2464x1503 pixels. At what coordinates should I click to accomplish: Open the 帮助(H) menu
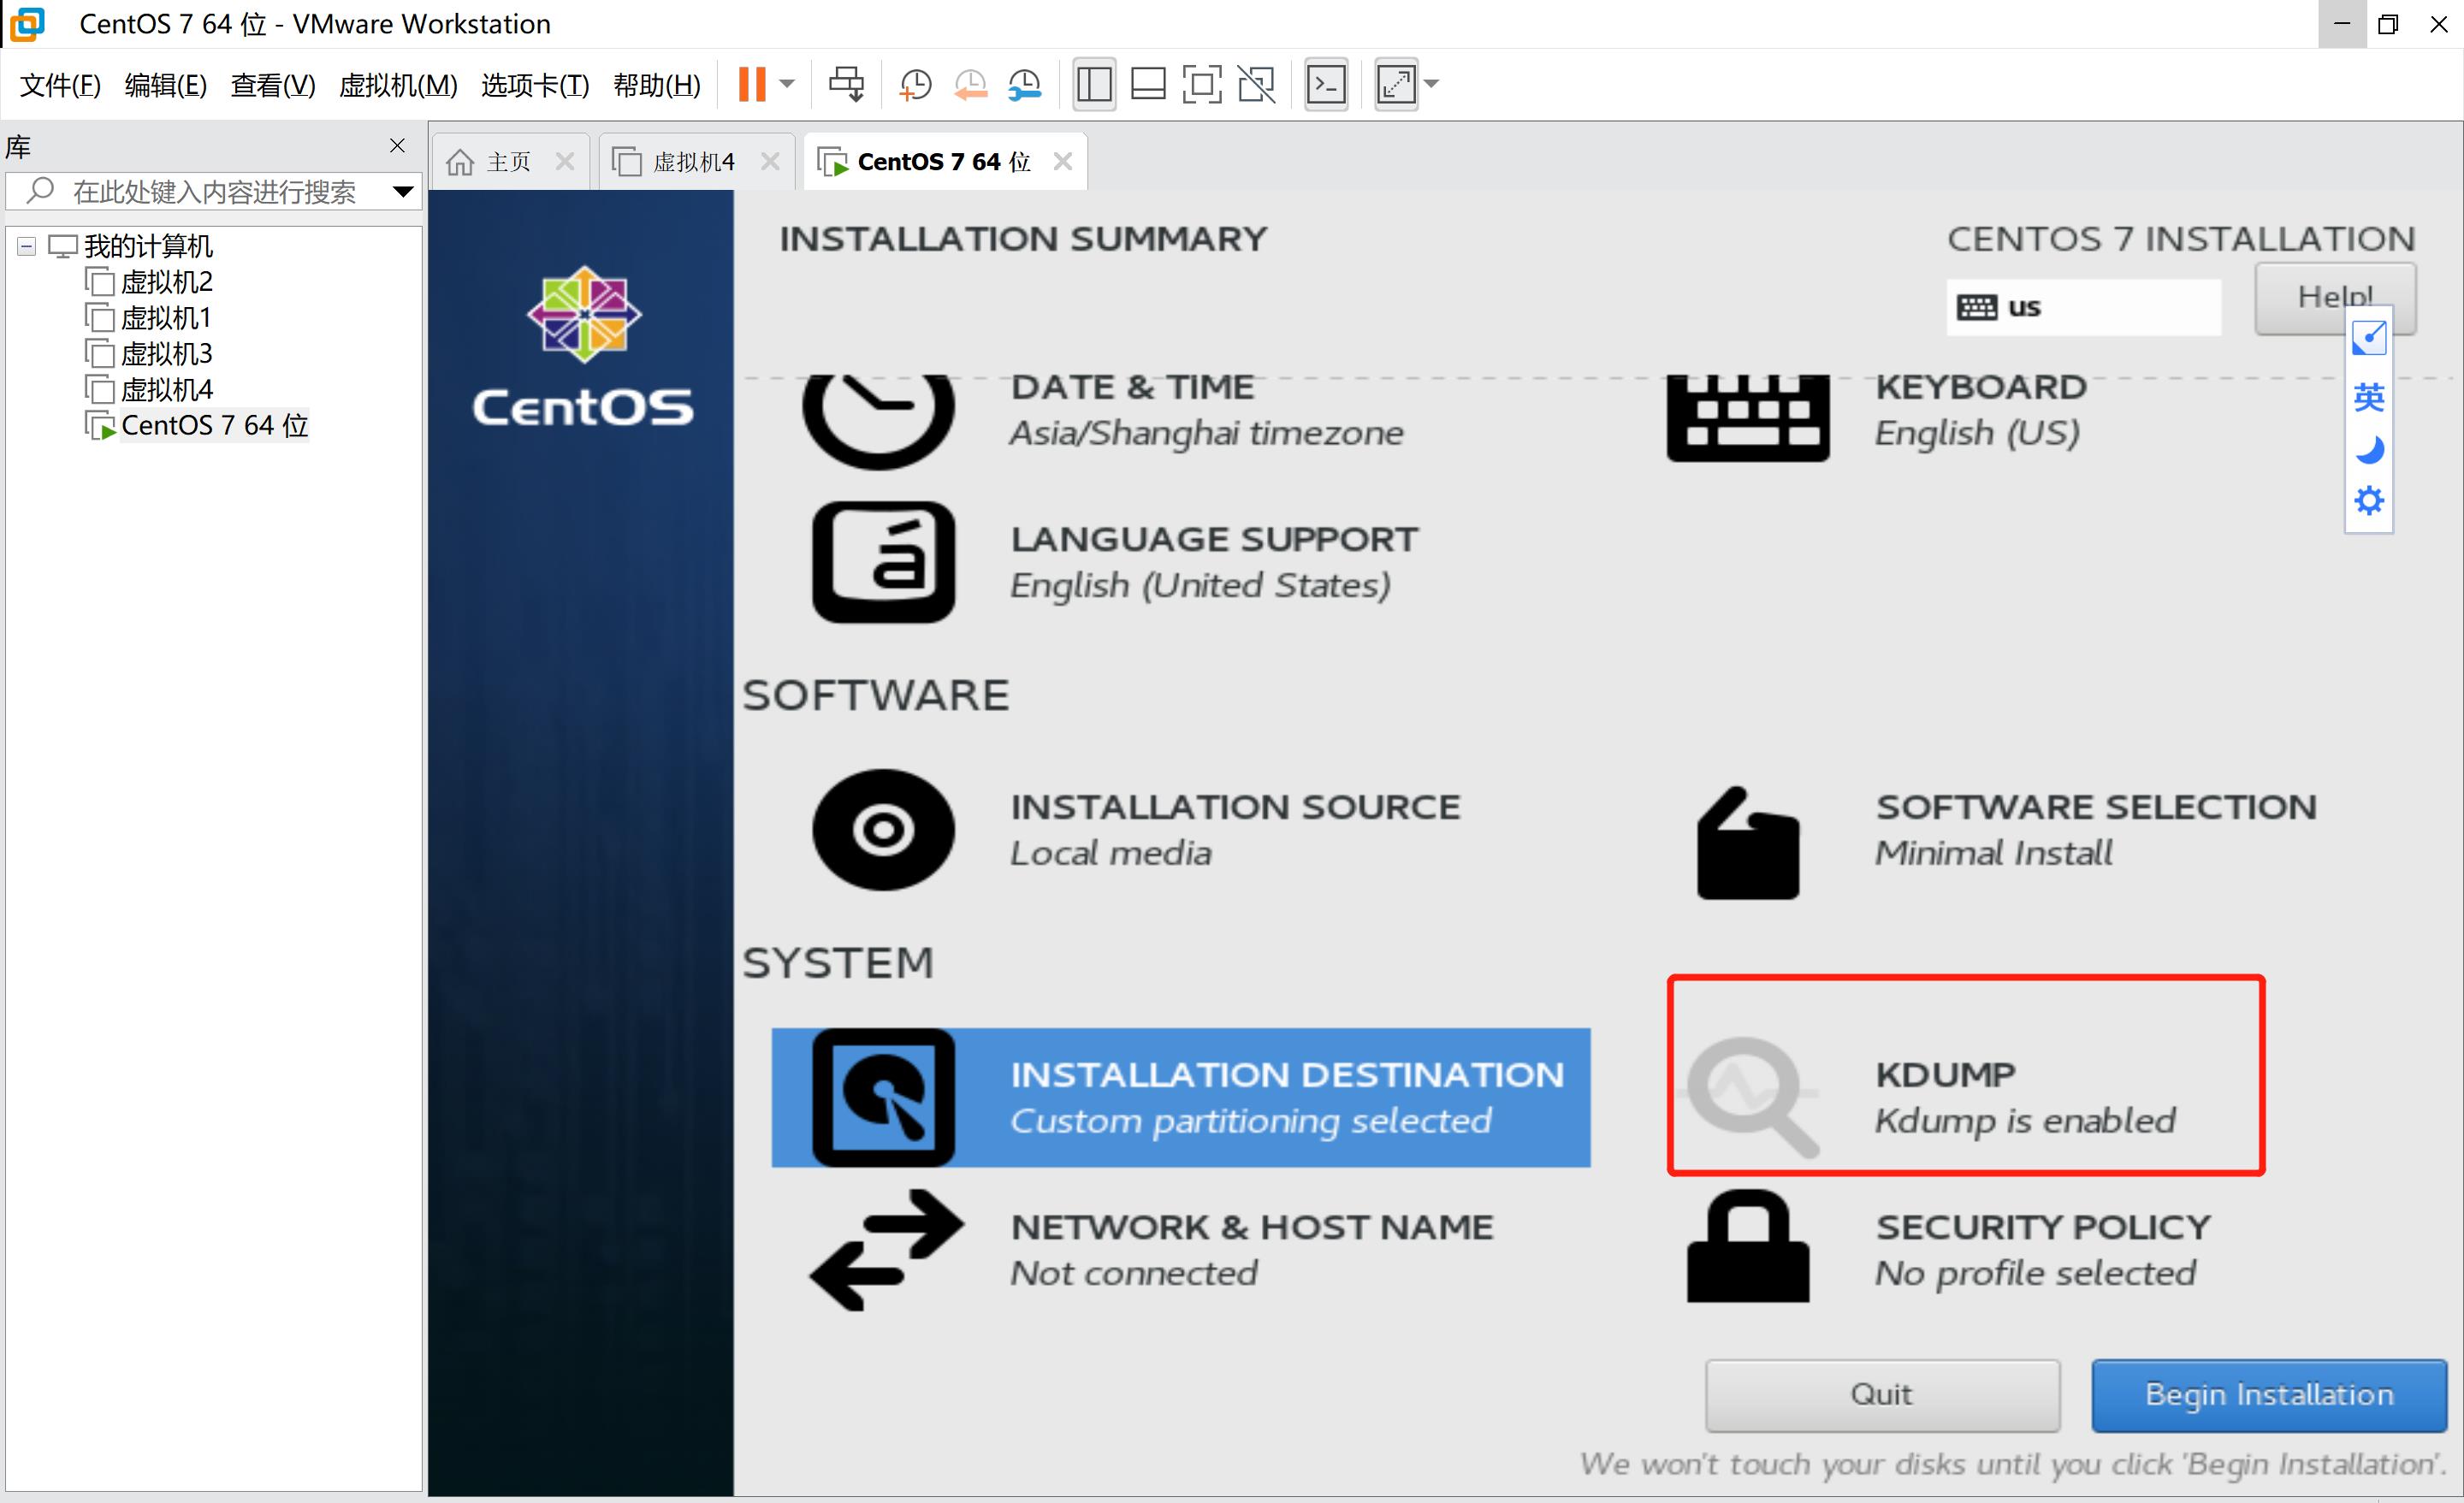pos(657,85)
